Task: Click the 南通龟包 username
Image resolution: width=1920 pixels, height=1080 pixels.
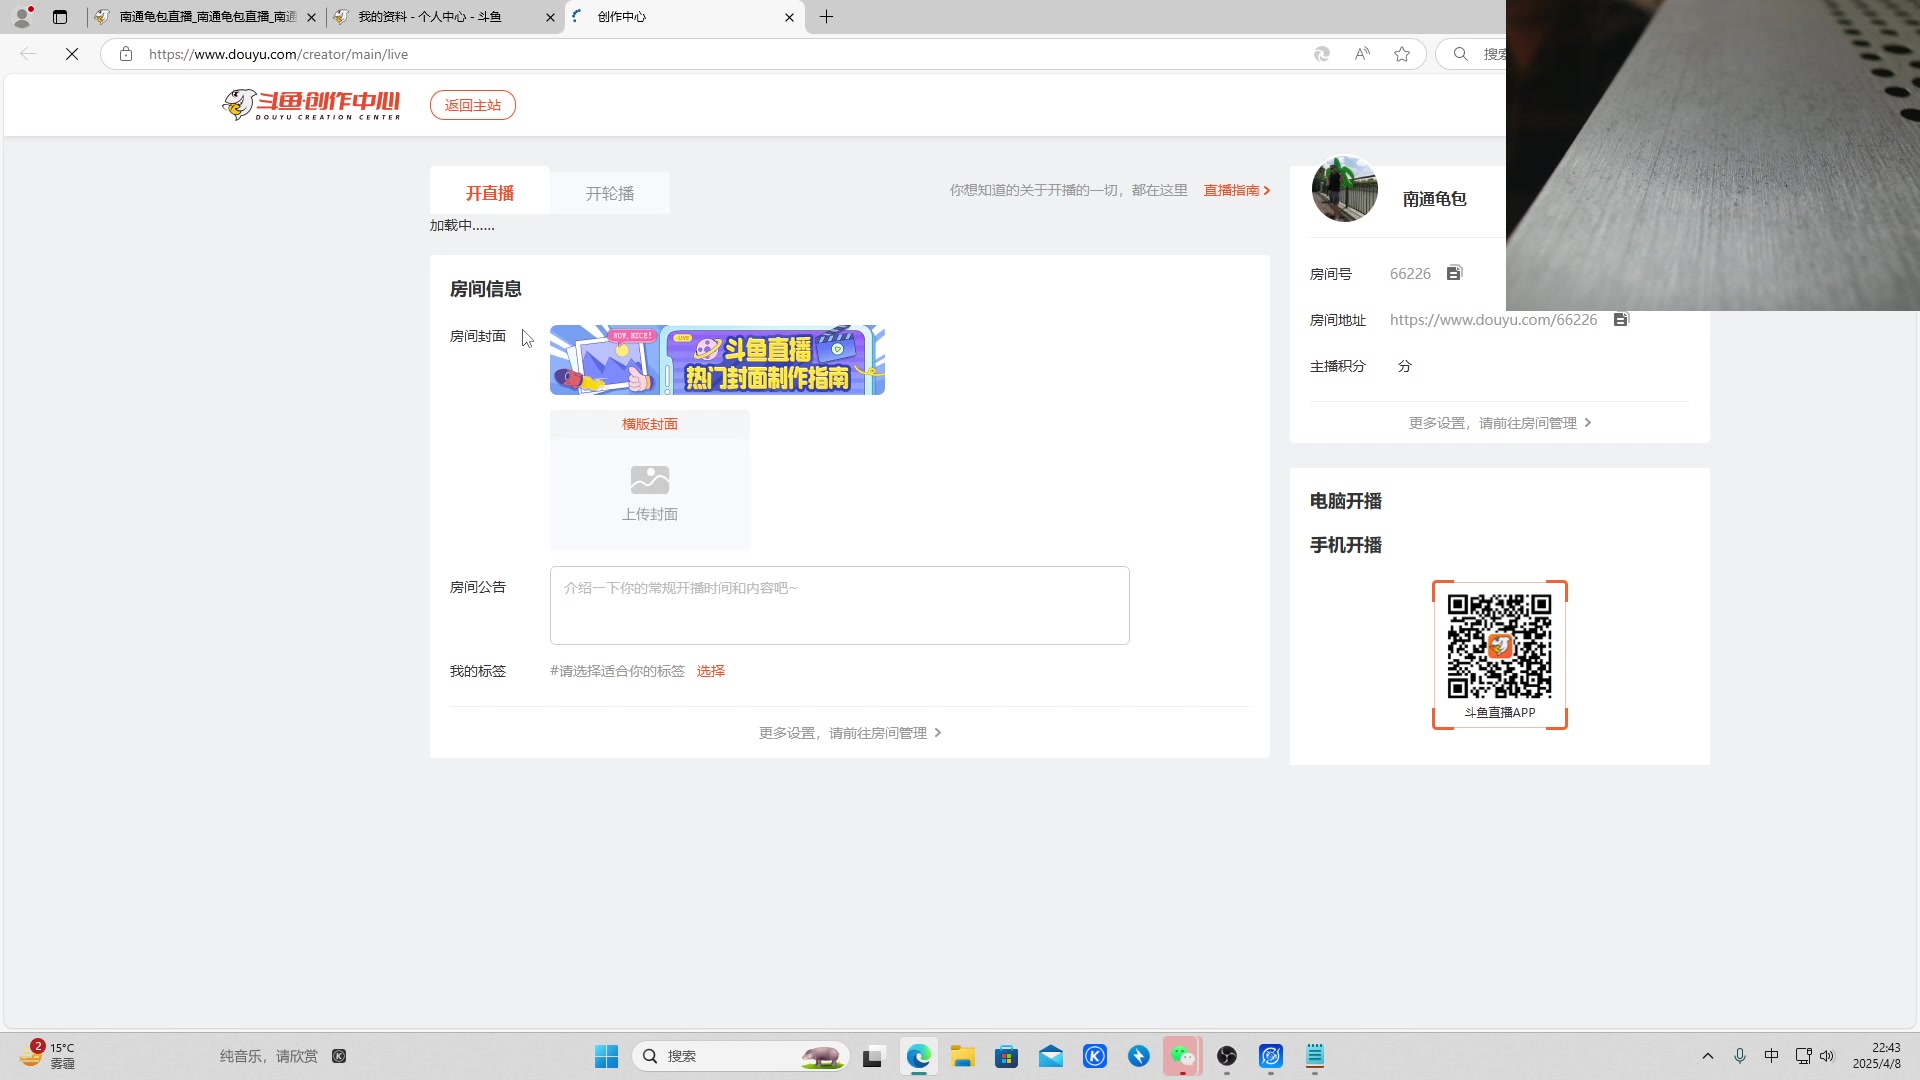Action: (1434, 199)
